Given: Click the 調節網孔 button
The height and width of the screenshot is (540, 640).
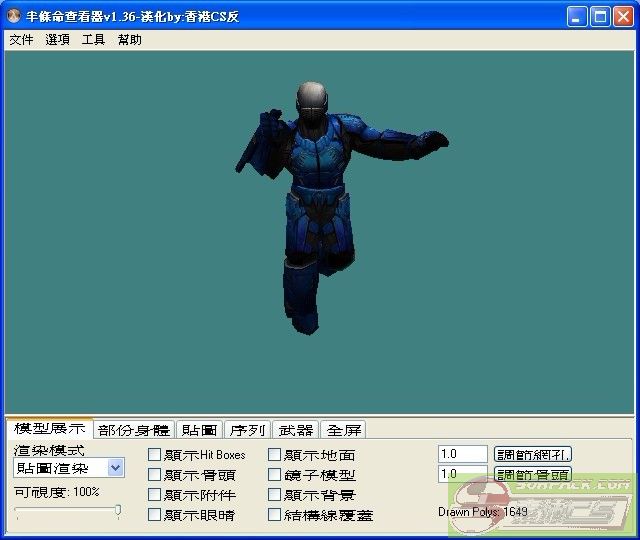Looking at the screenshot, I should coord(533,454).
